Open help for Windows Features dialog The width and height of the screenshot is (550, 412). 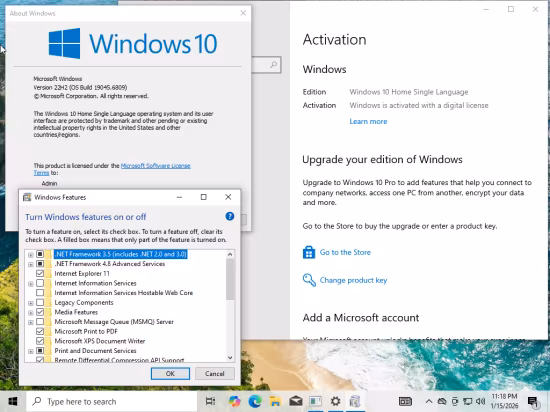click(x=230, y=216)
